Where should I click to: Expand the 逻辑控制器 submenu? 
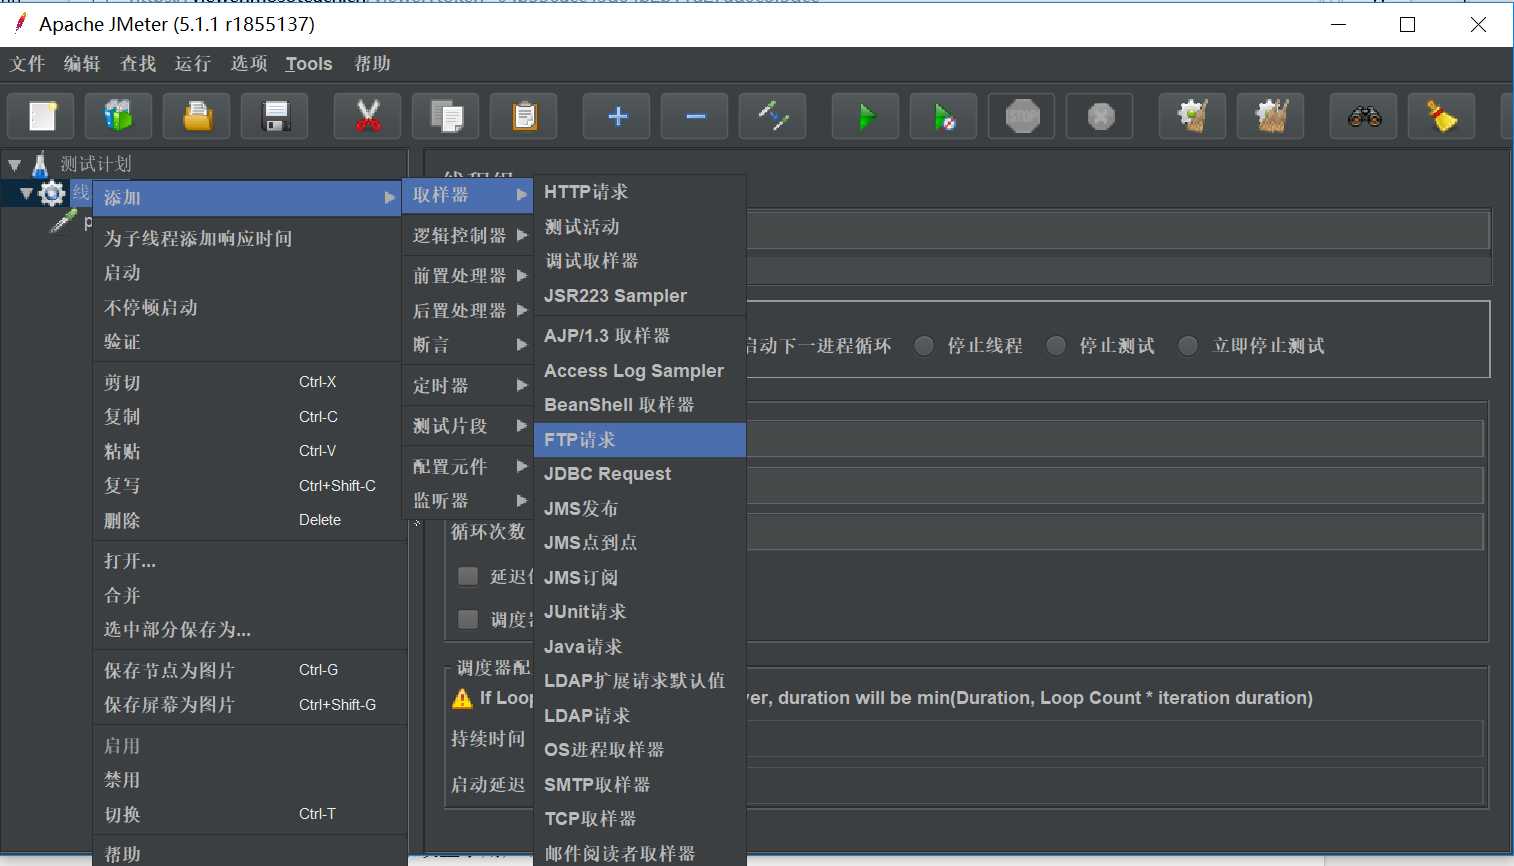470,235
